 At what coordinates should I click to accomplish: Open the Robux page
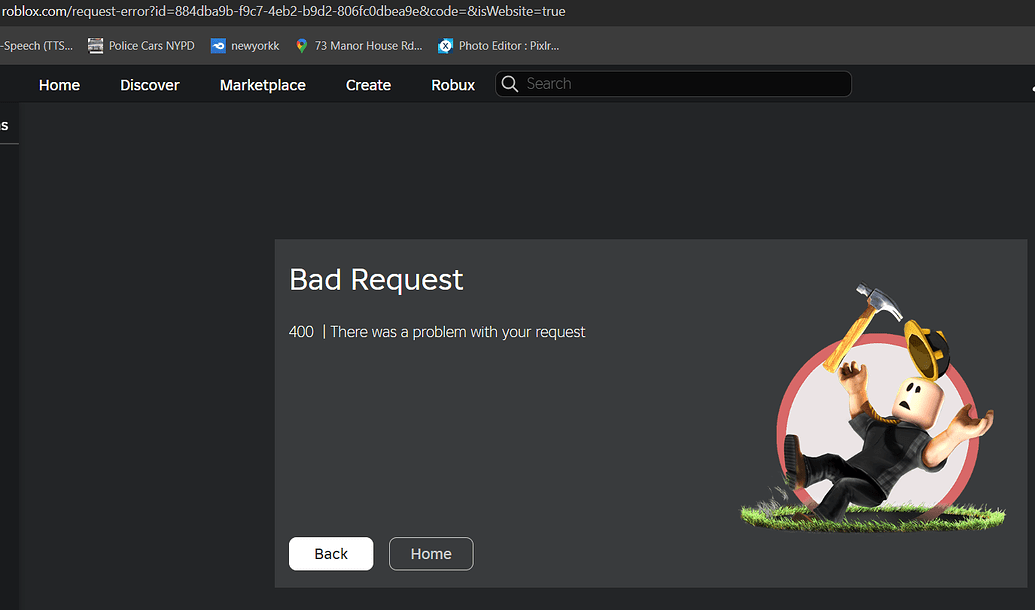453,85
